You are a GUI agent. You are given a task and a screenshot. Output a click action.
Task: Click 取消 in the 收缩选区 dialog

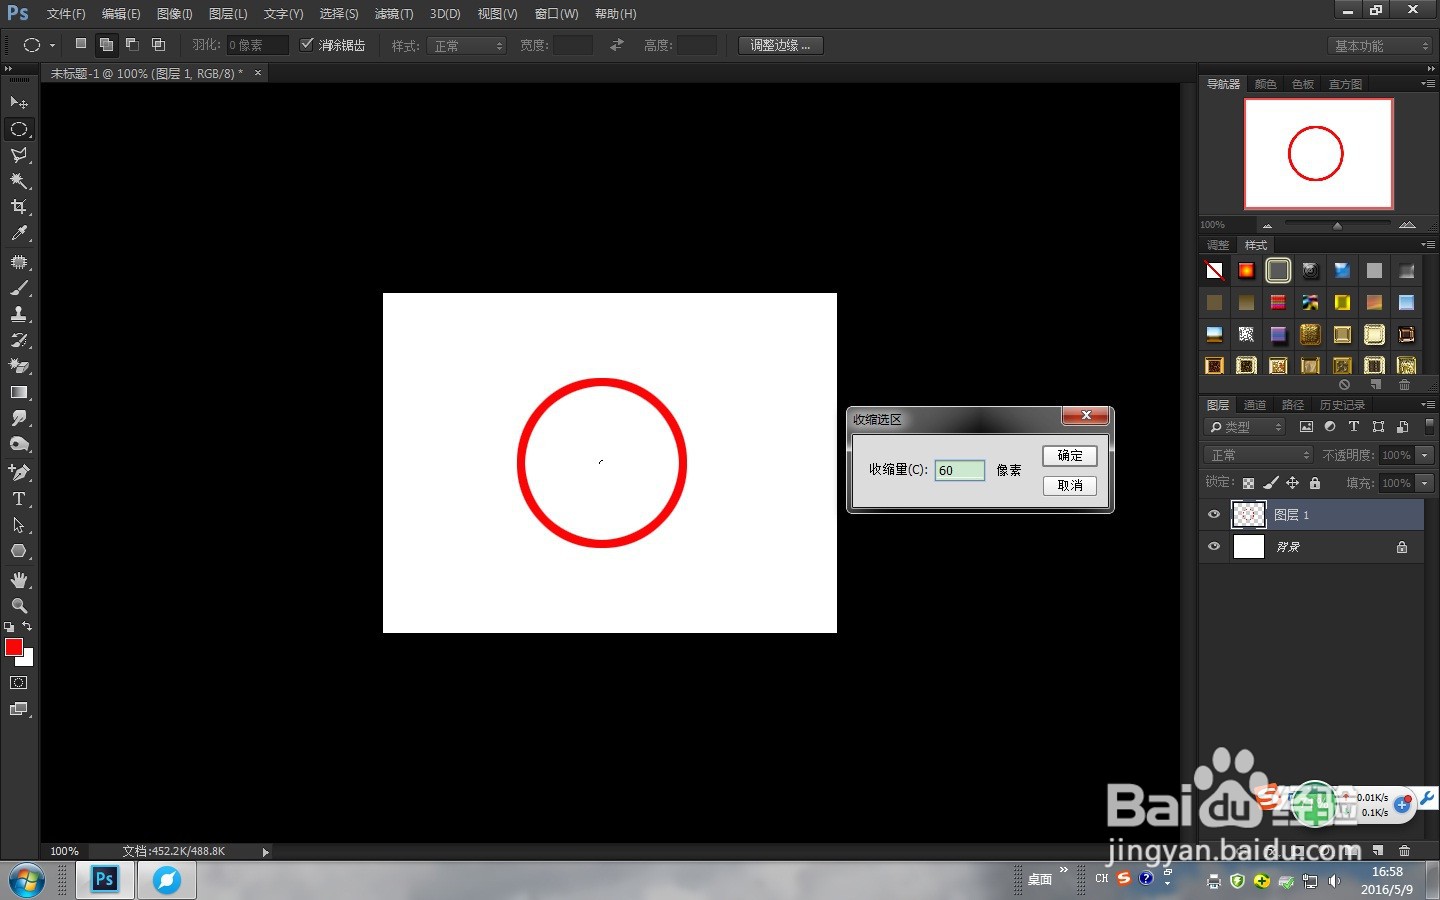click(1070, 486)
